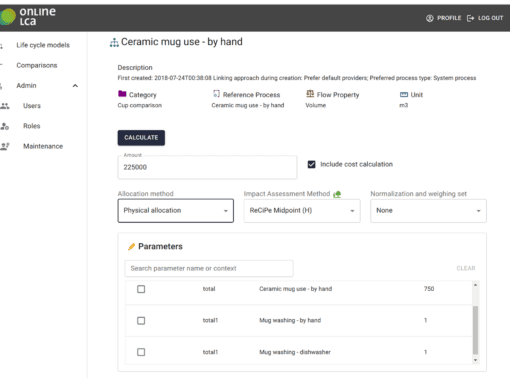Click 'total1' in Mug washing - by hand row

tap(210, 321)
